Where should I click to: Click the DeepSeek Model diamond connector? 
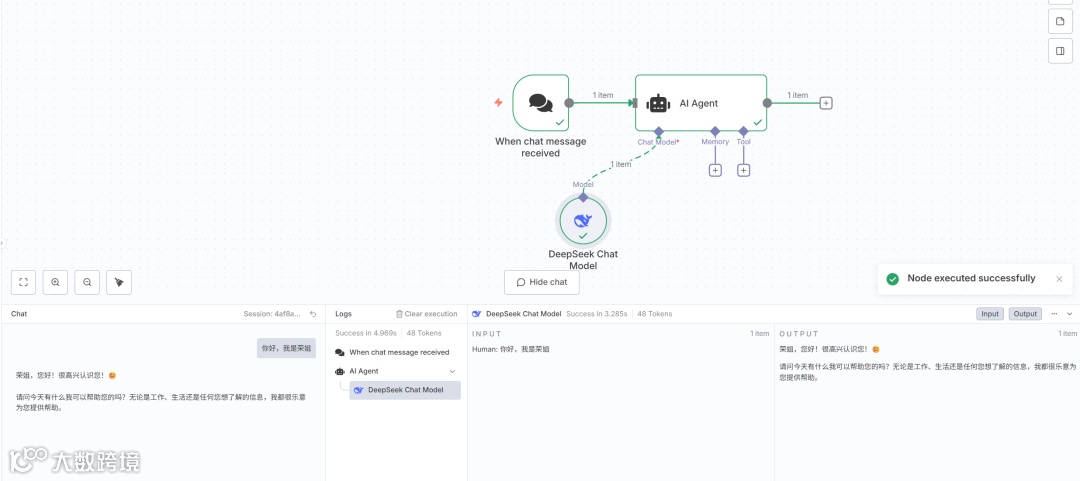583,197
